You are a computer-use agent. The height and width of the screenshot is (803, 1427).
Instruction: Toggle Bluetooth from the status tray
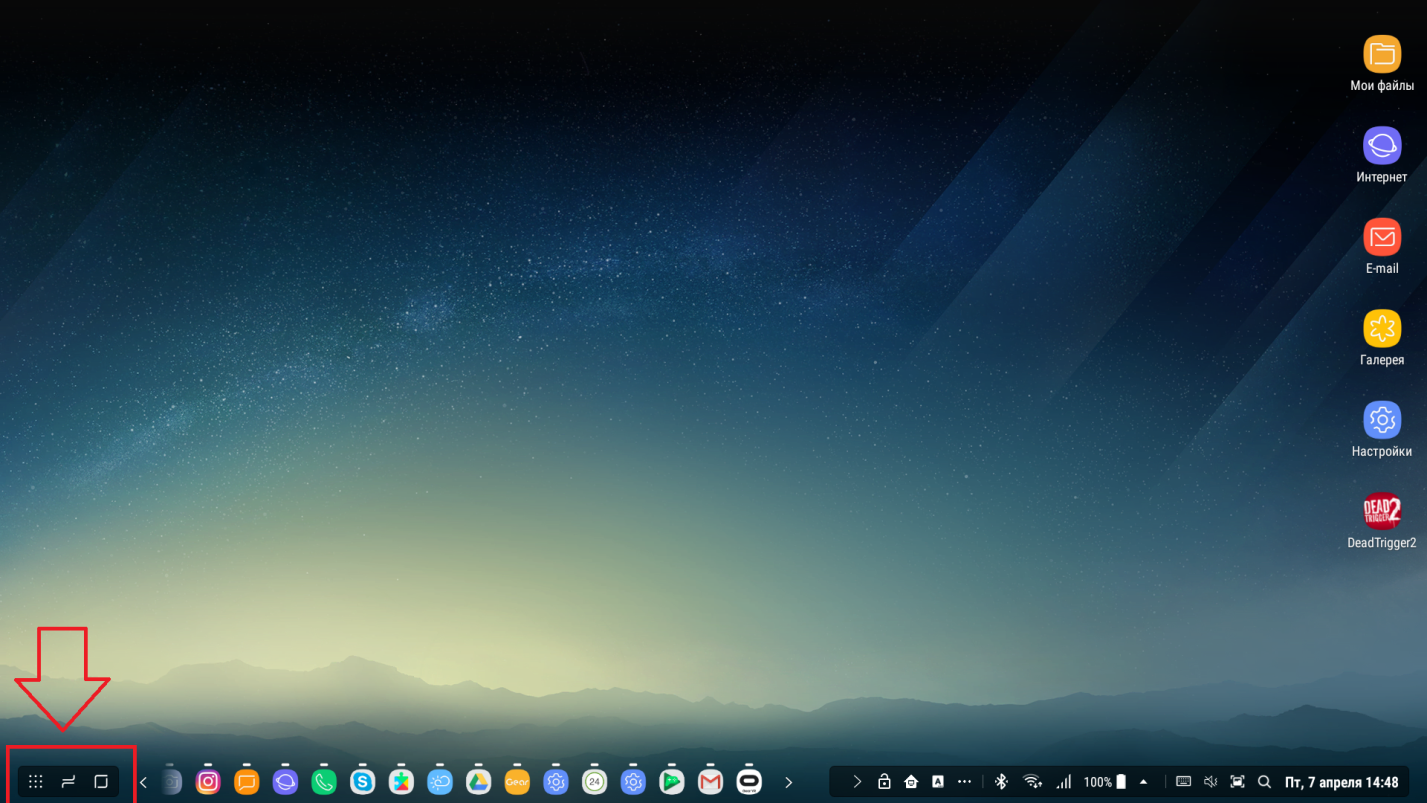1001,782
